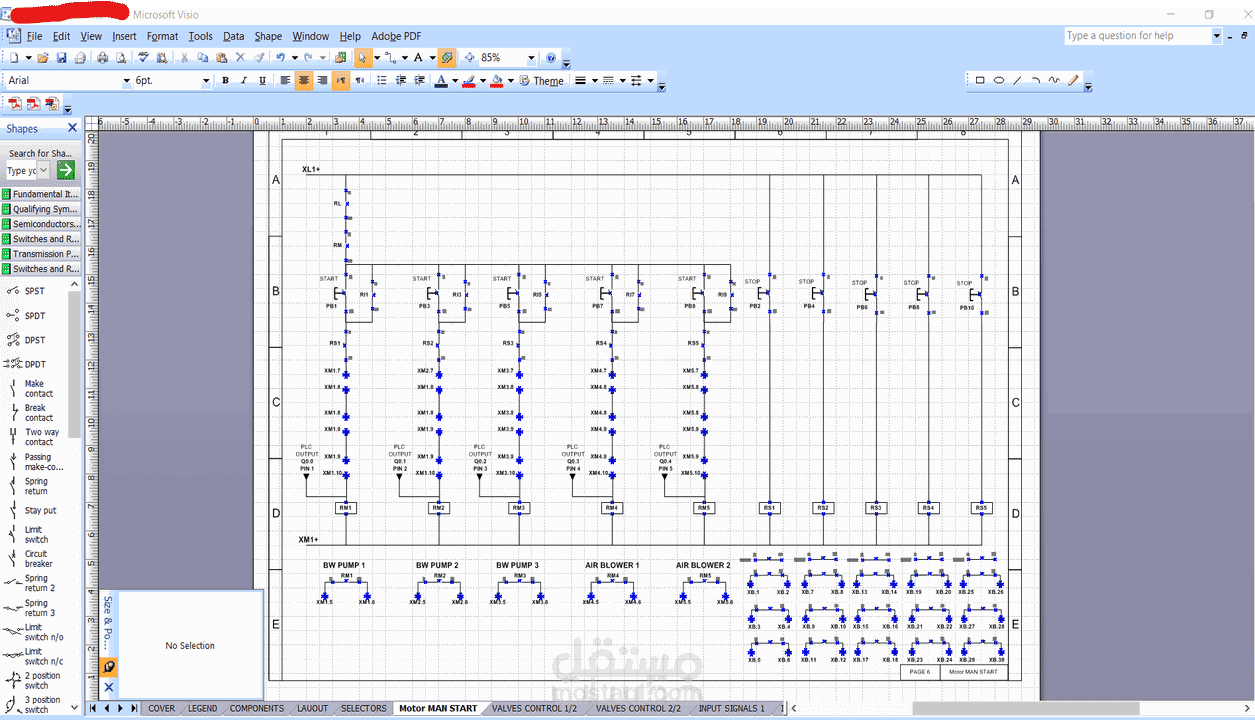1255x720 pixels.
Task: Click the green search arrow in Shapes
Action: click(x=65, y=170)
